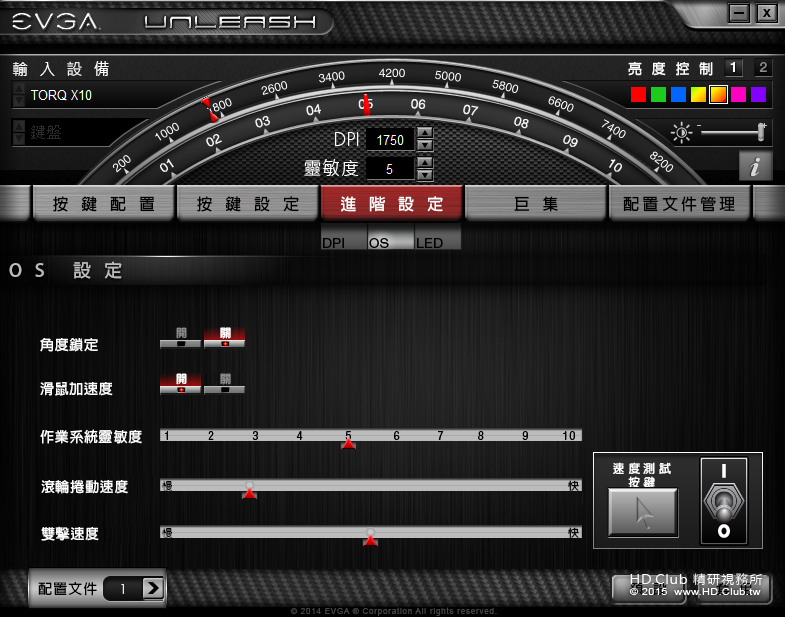Increase DPI value with up arrow
This screenshot has height=617, width=785.
(x=425, y=133)
